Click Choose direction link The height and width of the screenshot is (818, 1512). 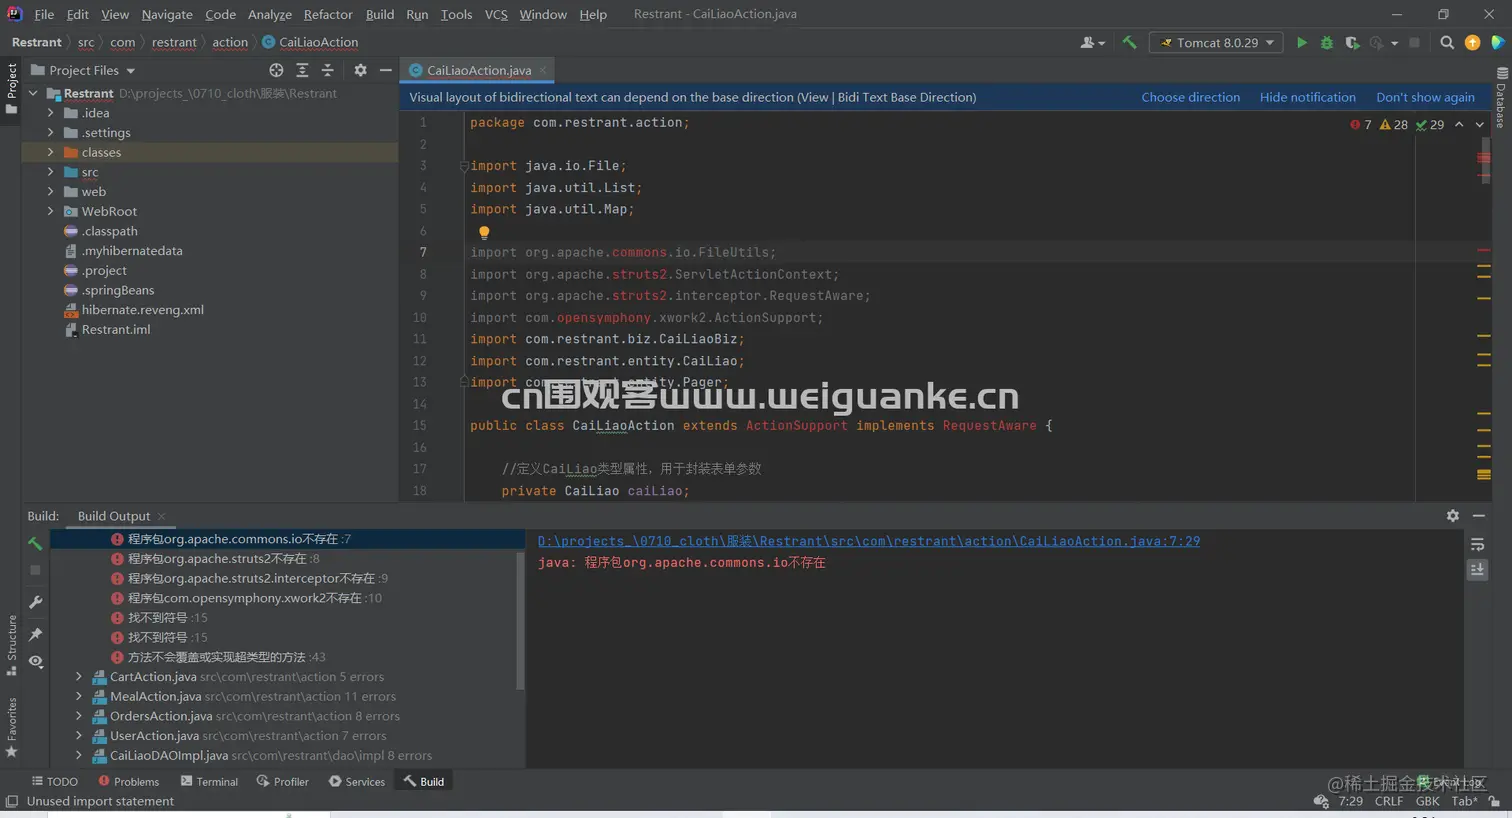click(1190, 97)
